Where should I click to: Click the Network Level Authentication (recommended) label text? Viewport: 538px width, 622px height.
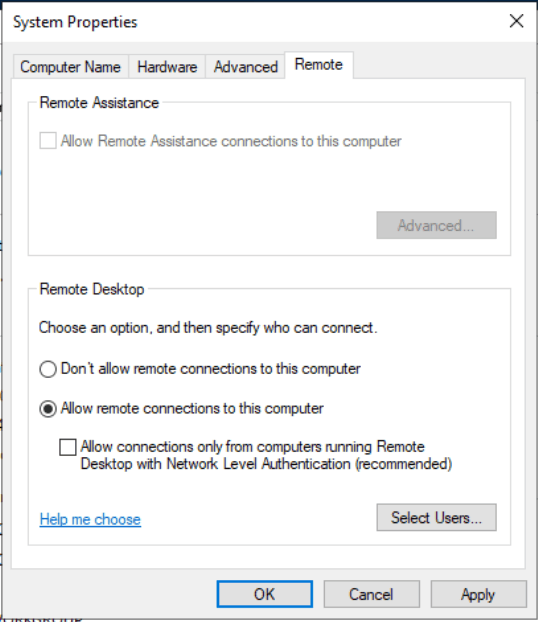[x=266, y=455]
